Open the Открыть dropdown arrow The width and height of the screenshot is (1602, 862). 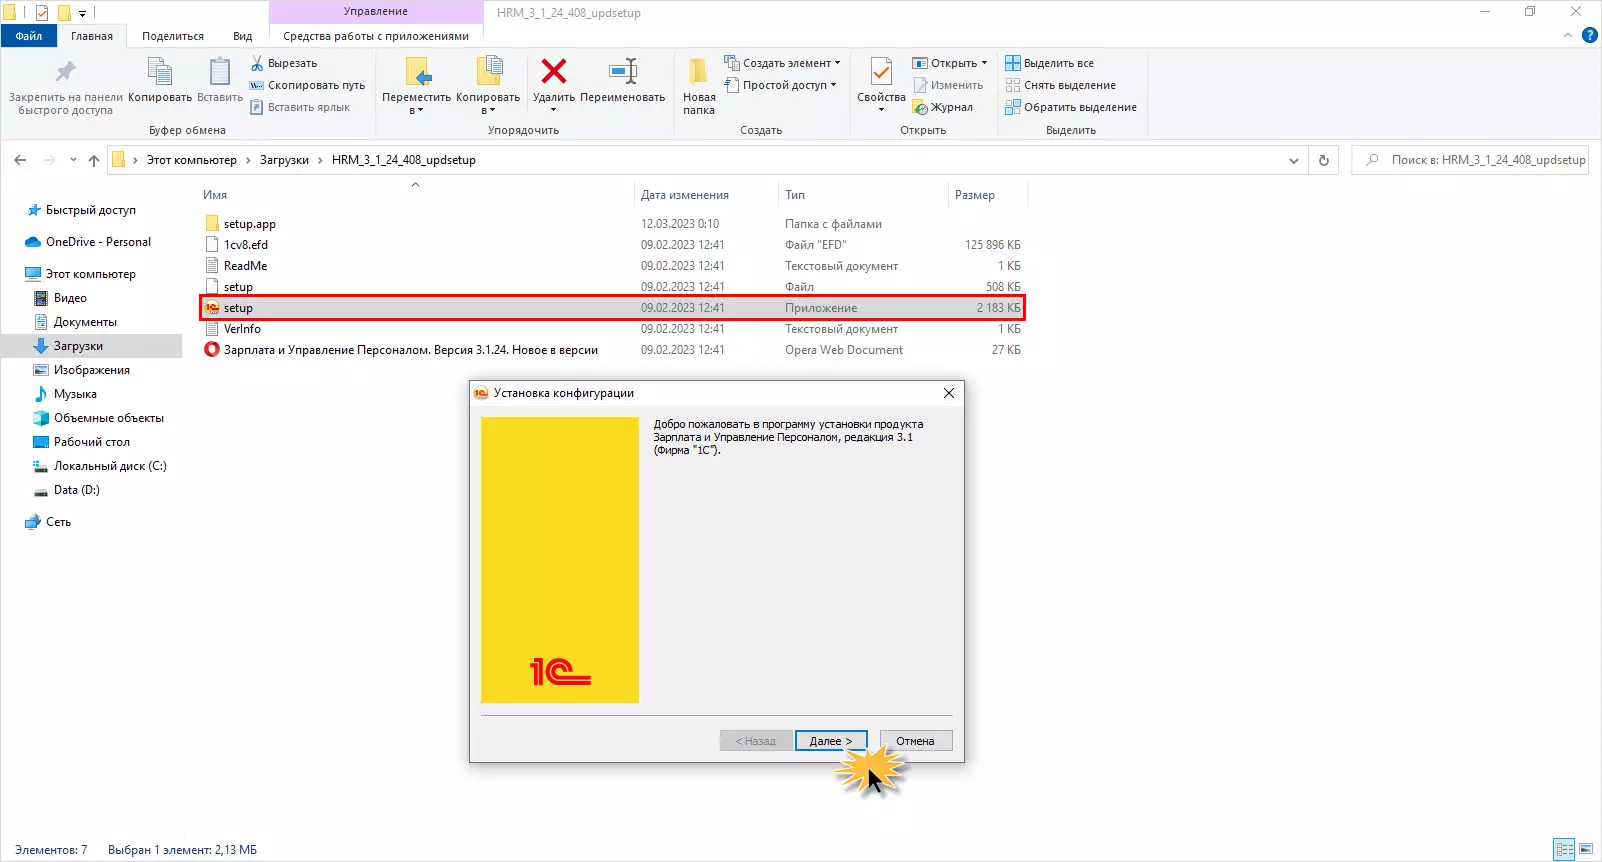984,63
